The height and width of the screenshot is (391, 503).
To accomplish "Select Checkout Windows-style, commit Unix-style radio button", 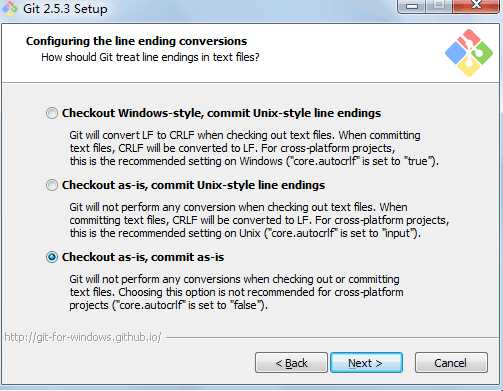I will pos(52,113).
